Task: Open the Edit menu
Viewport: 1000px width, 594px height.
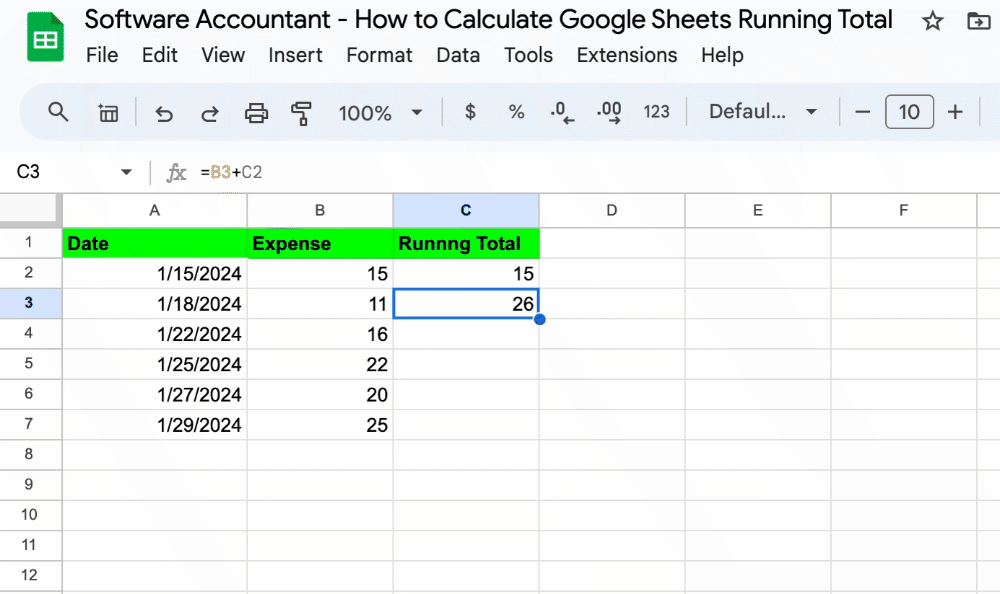Action: pos(159,56)
